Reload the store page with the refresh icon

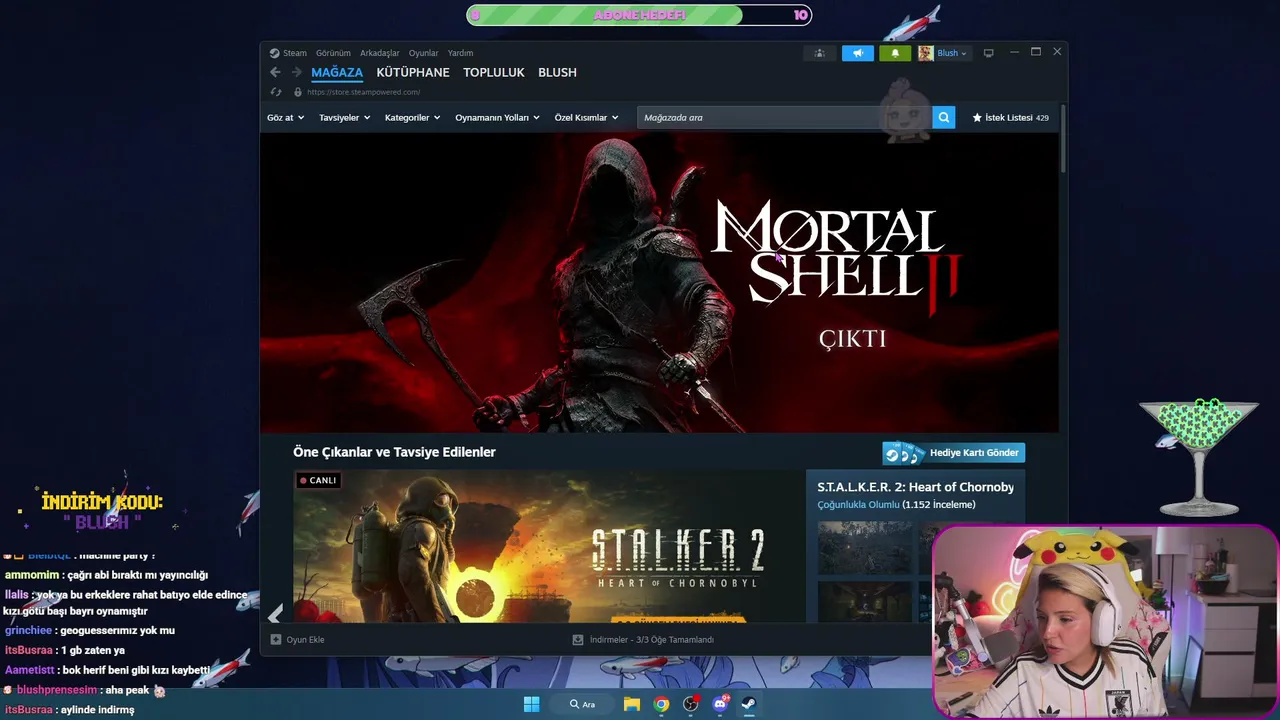(277, 92)
